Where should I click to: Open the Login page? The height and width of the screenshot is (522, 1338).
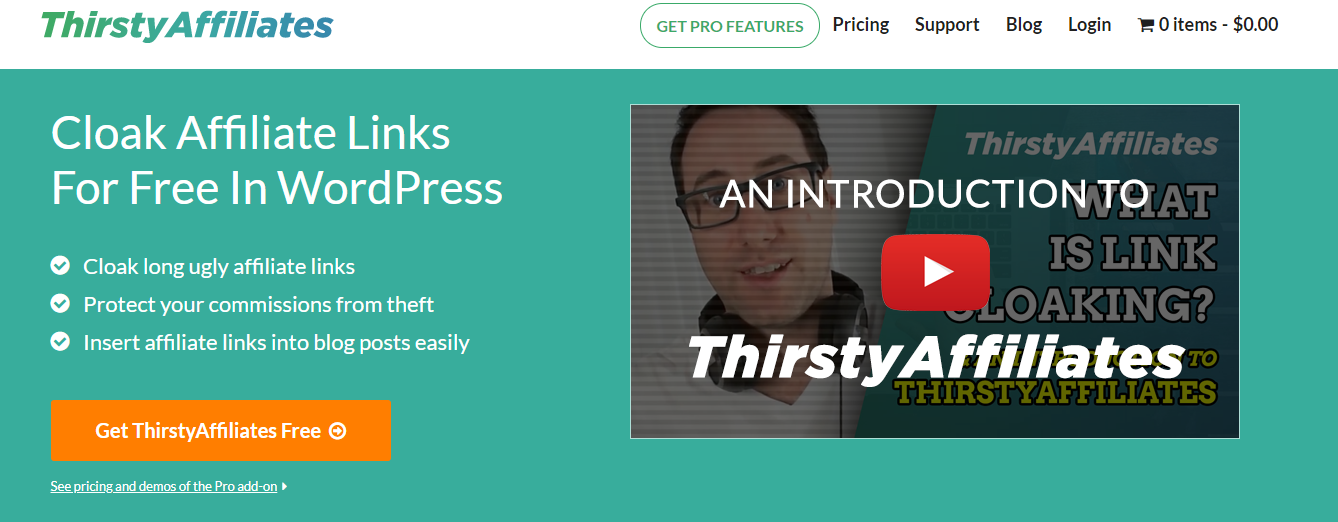(1089, 24)
